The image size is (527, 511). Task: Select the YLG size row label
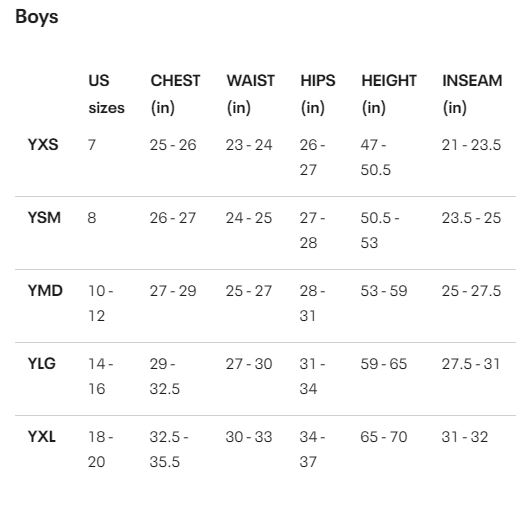point(42,363)
